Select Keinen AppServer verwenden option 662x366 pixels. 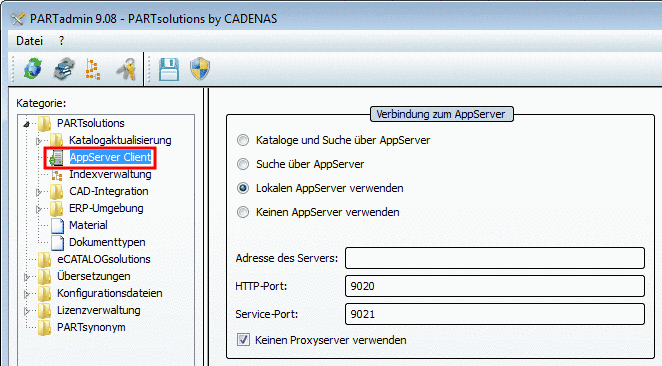click(x=243, y=212)
